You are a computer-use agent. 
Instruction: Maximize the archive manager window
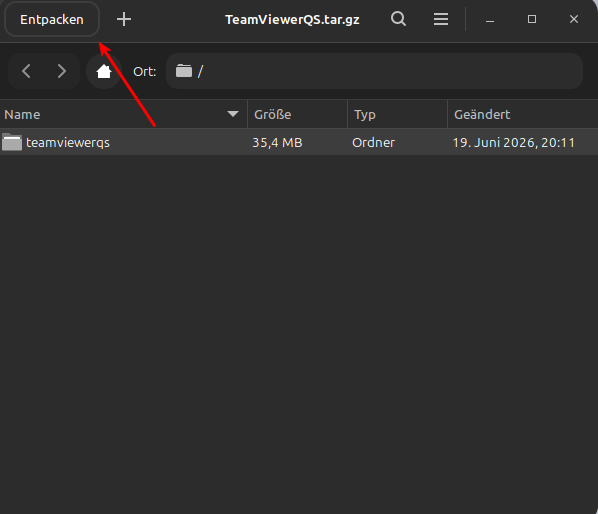tap(532, 19)
